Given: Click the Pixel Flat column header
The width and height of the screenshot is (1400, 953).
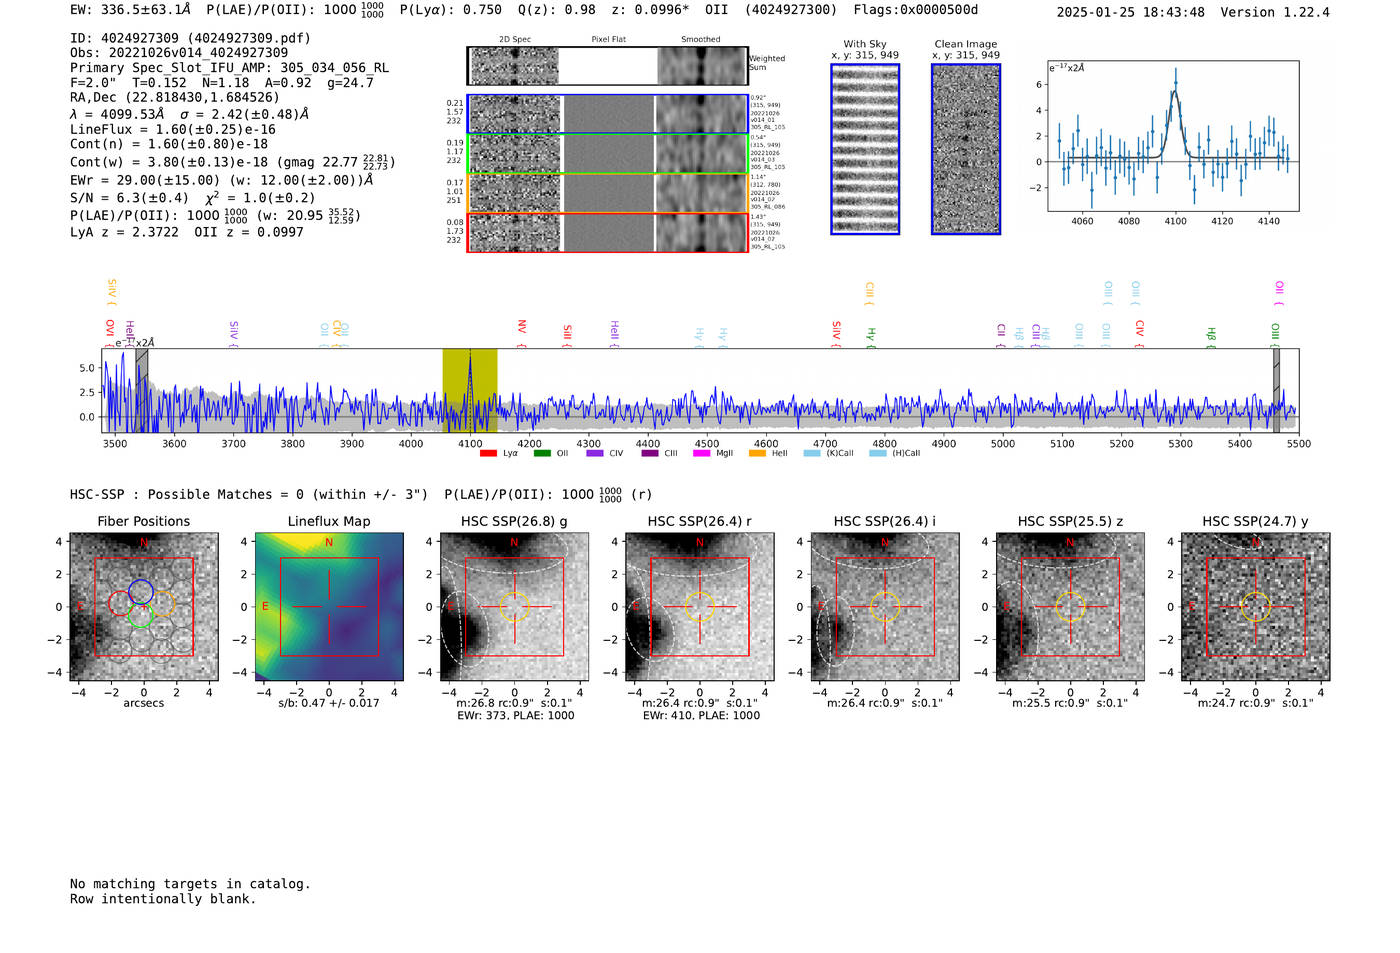Looking at the screenshot, I should pyautogui.click(x=608, y=39).
